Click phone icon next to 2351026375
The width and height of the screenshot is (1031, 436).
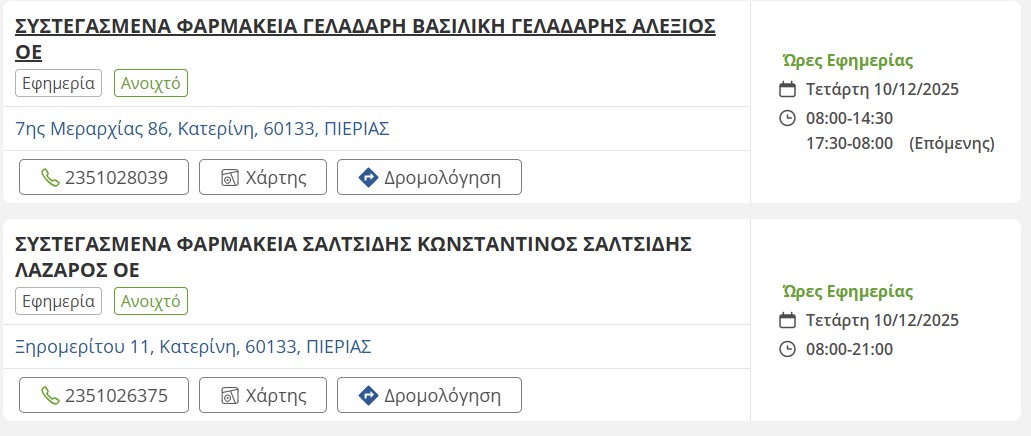(x=50, y=395)
